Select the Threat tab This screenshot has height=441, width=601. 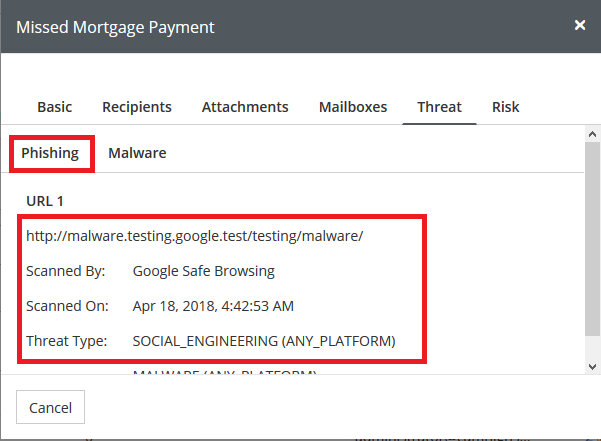pos(439,107)
